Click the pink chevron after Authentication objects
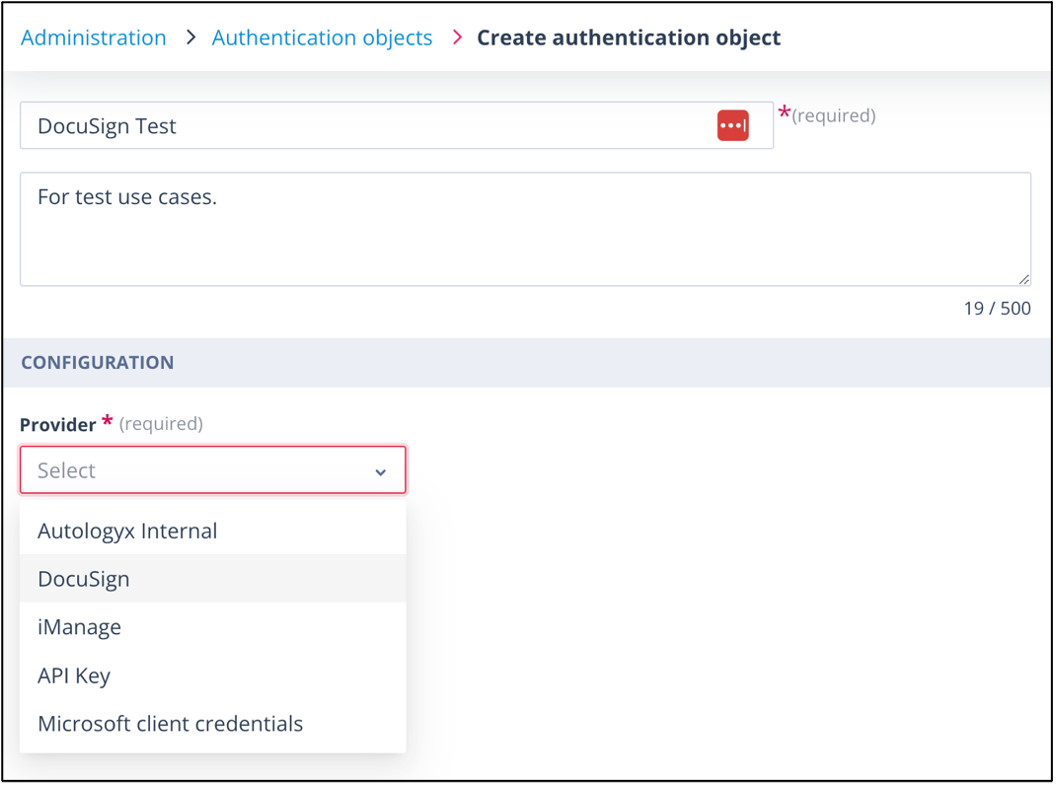Screen dimensions: 1057x785 457,38
